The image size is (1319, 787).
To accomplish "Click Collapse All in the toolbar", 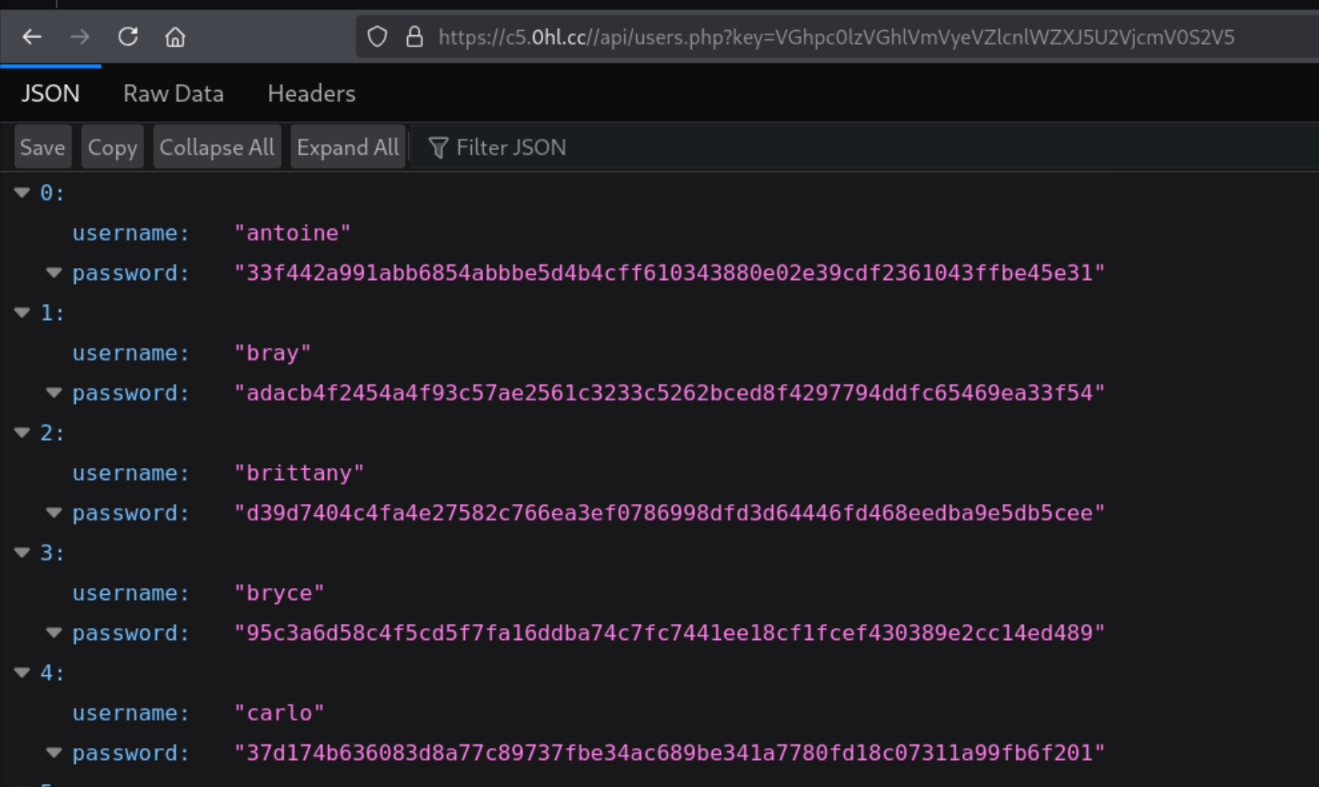I will point(216,147).
